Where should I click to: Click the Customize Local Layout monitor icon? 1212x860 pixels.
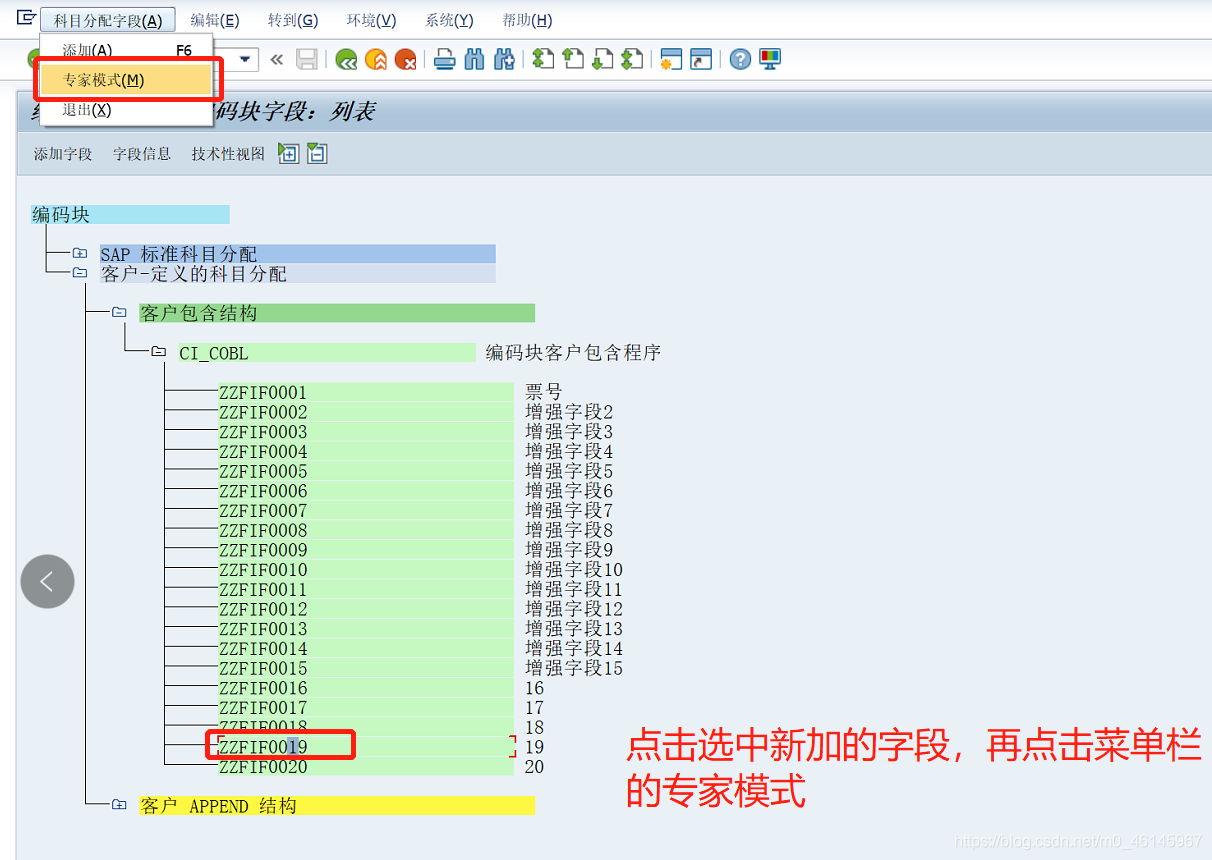click(768, 59)
